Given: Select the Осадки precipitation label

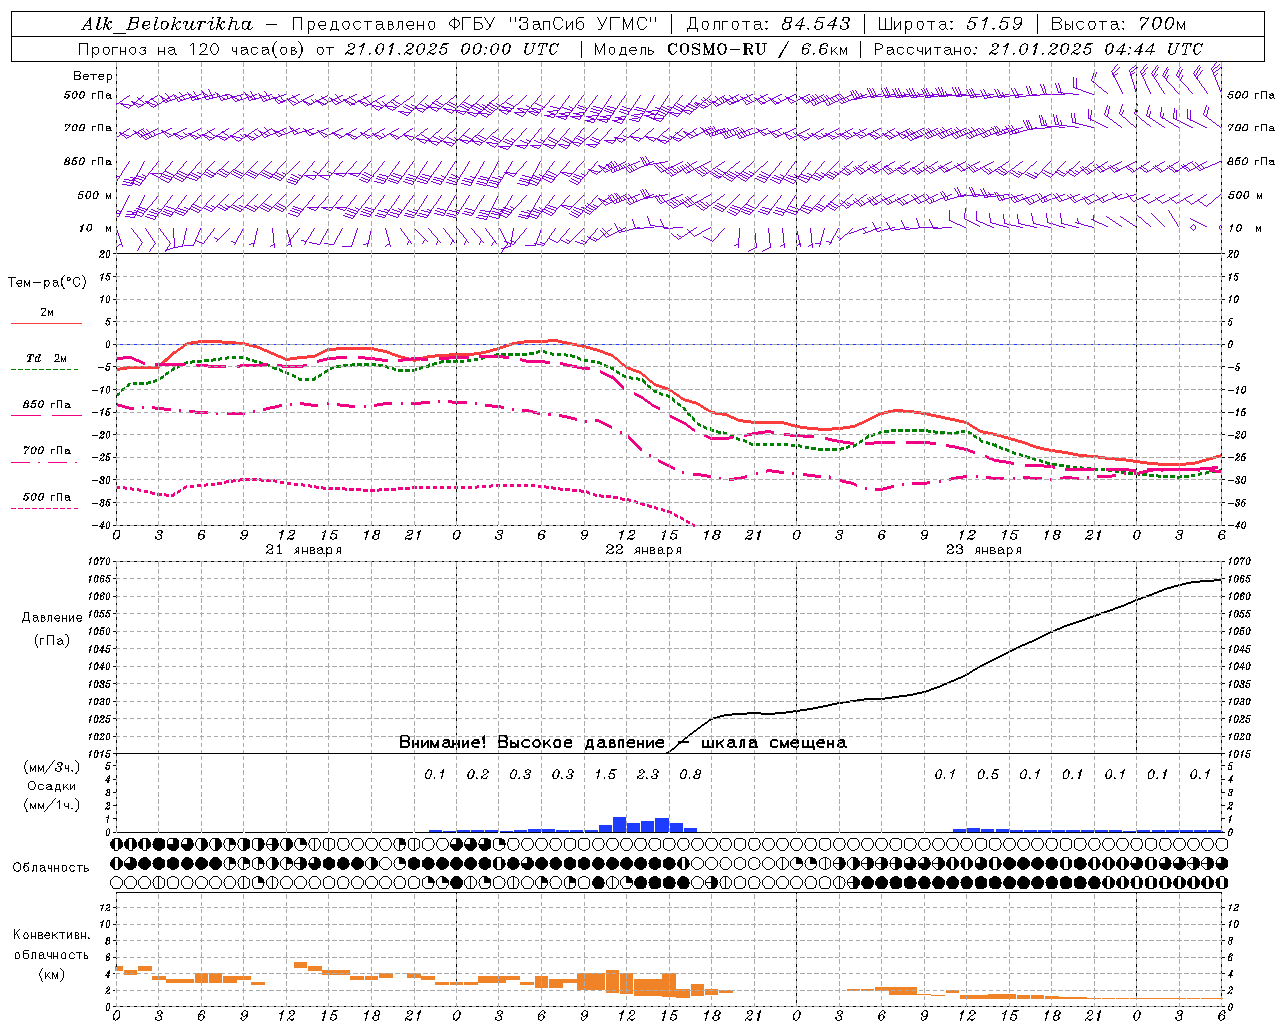Looking at the screenshot, I should (52, 786).
